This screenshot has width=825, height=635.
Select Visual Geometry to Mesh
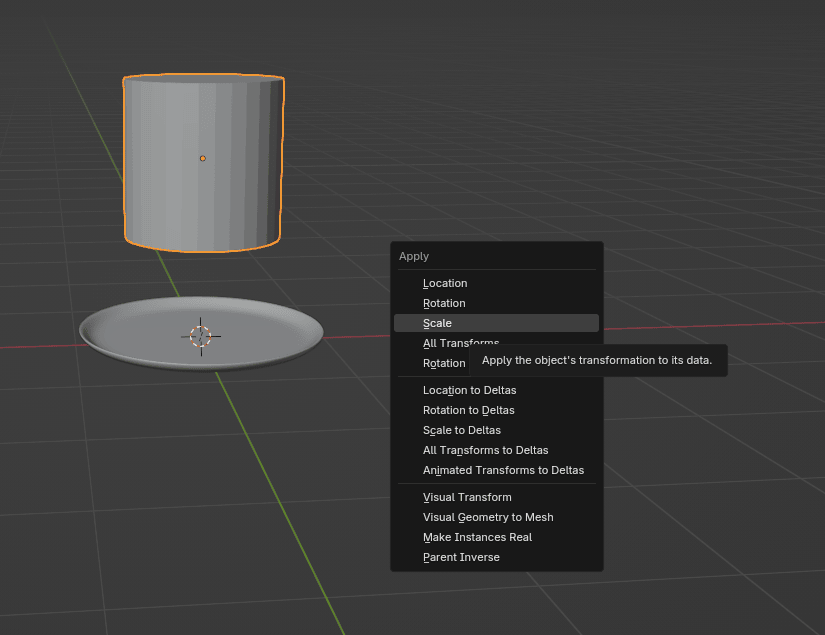[488, 517]
